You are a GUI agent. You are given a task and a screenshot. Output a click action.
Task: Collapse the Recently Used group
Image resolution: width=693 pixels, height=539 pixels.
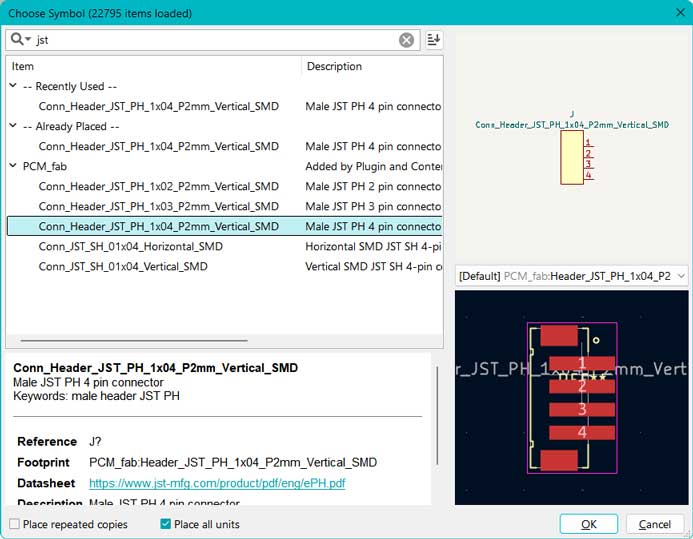13,86
